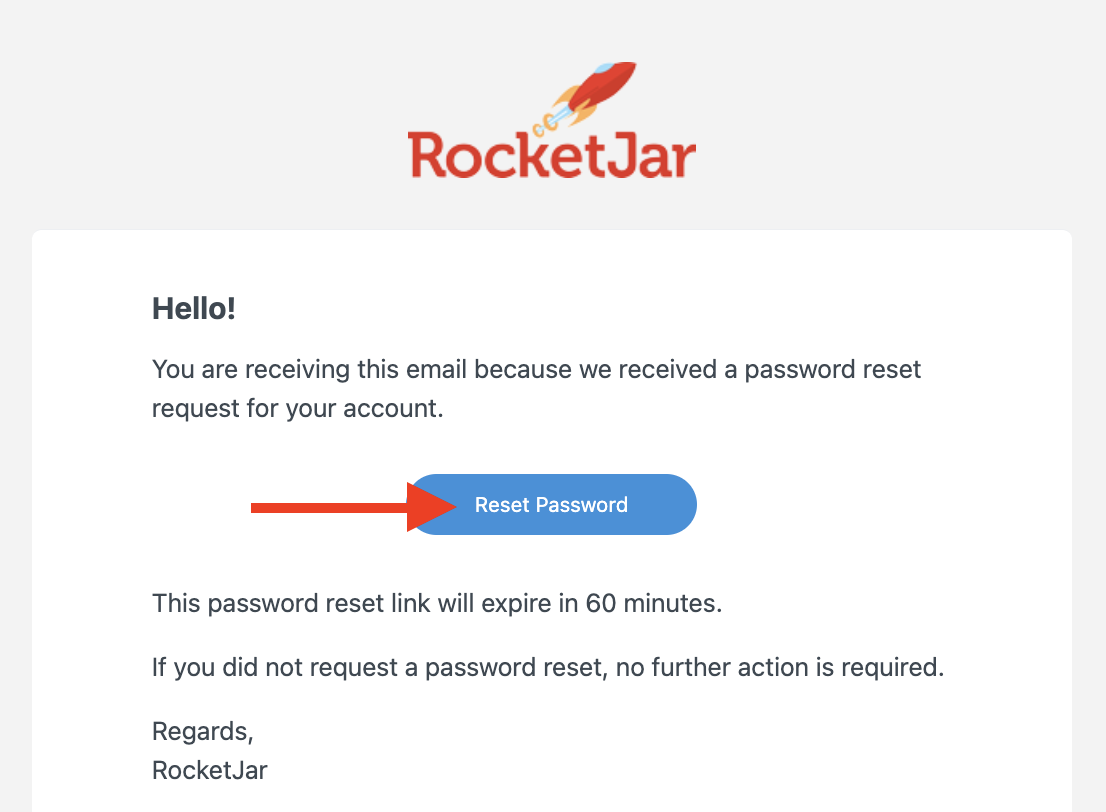
Task: Click the RocketJar wordmark in header
Action: 552,155
